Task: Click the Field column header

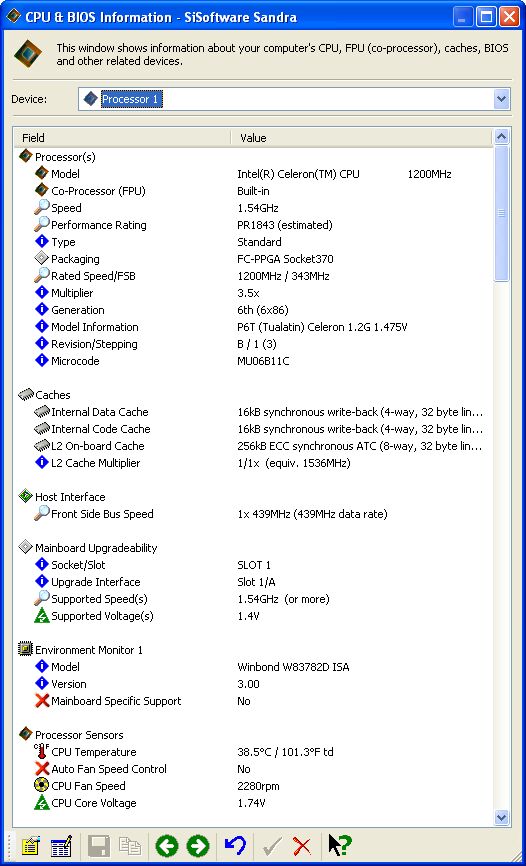Action: tap(122, 138)
